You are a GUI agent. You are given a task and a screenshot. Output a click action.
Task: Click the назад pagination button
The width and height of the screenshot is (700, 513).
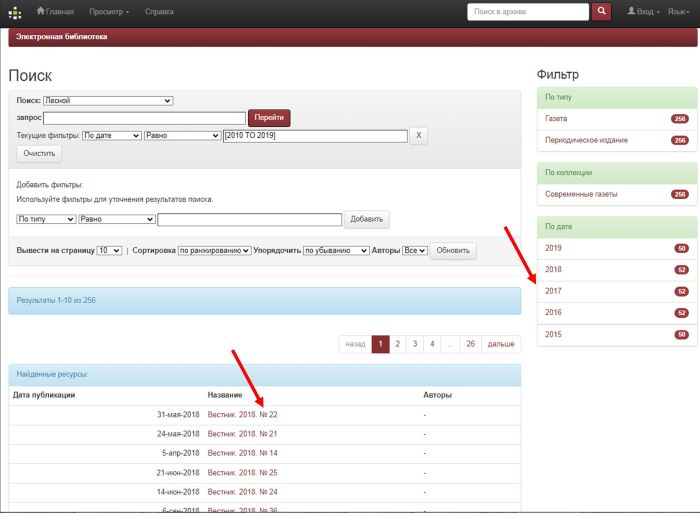pyautogui.click(x=355, y=344)
